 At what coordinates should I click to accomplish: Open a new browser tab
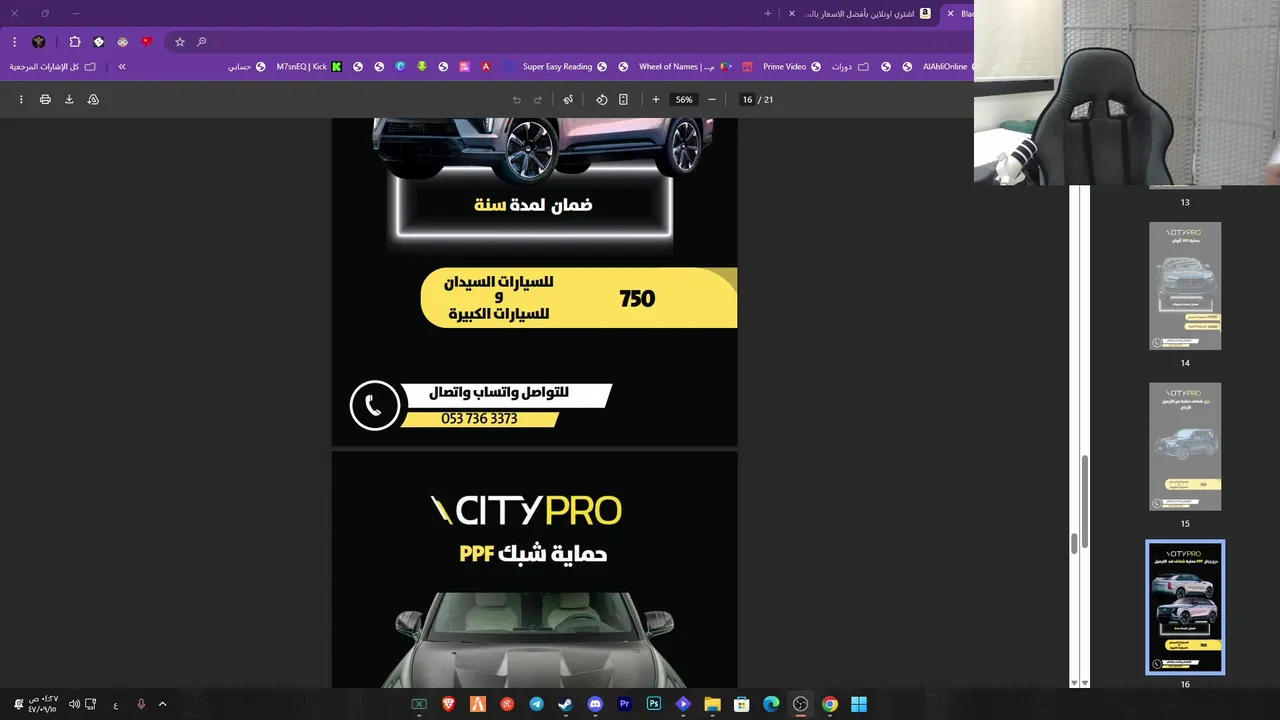pyautogui.click(x=768, y=14)
